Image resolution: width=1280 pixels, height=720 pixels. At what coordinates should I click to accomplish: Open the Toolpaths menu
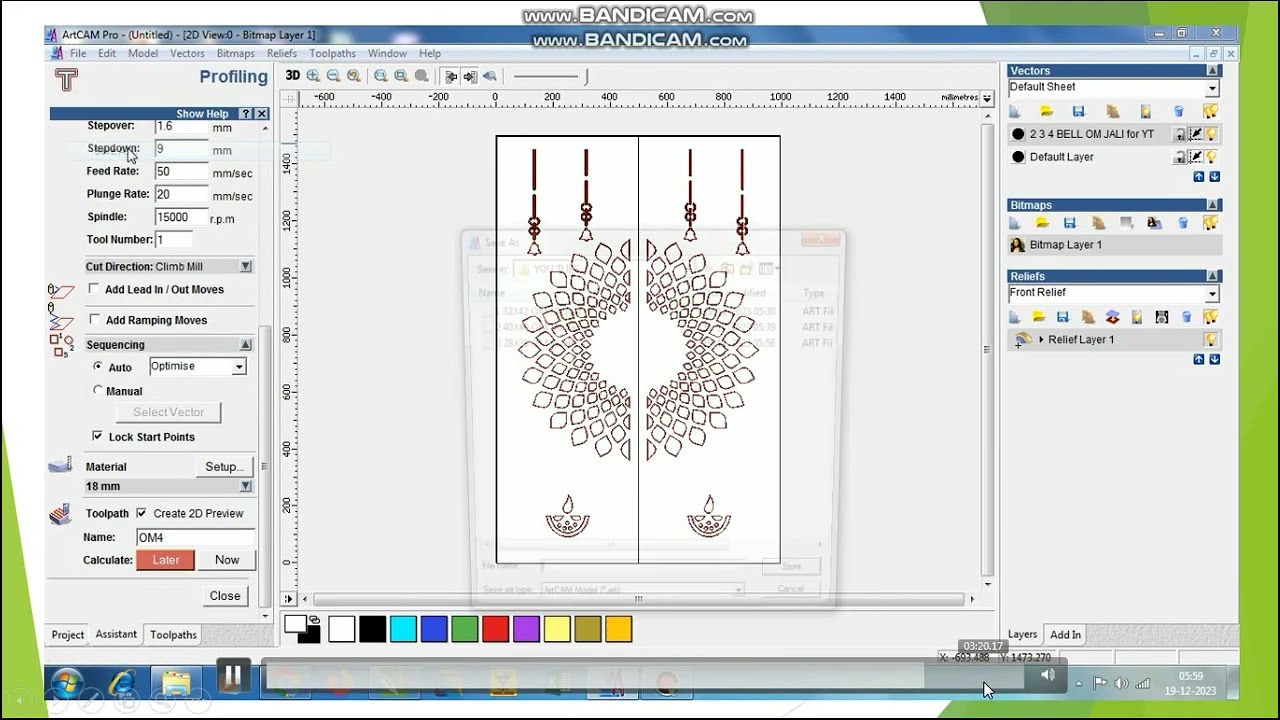332,54
